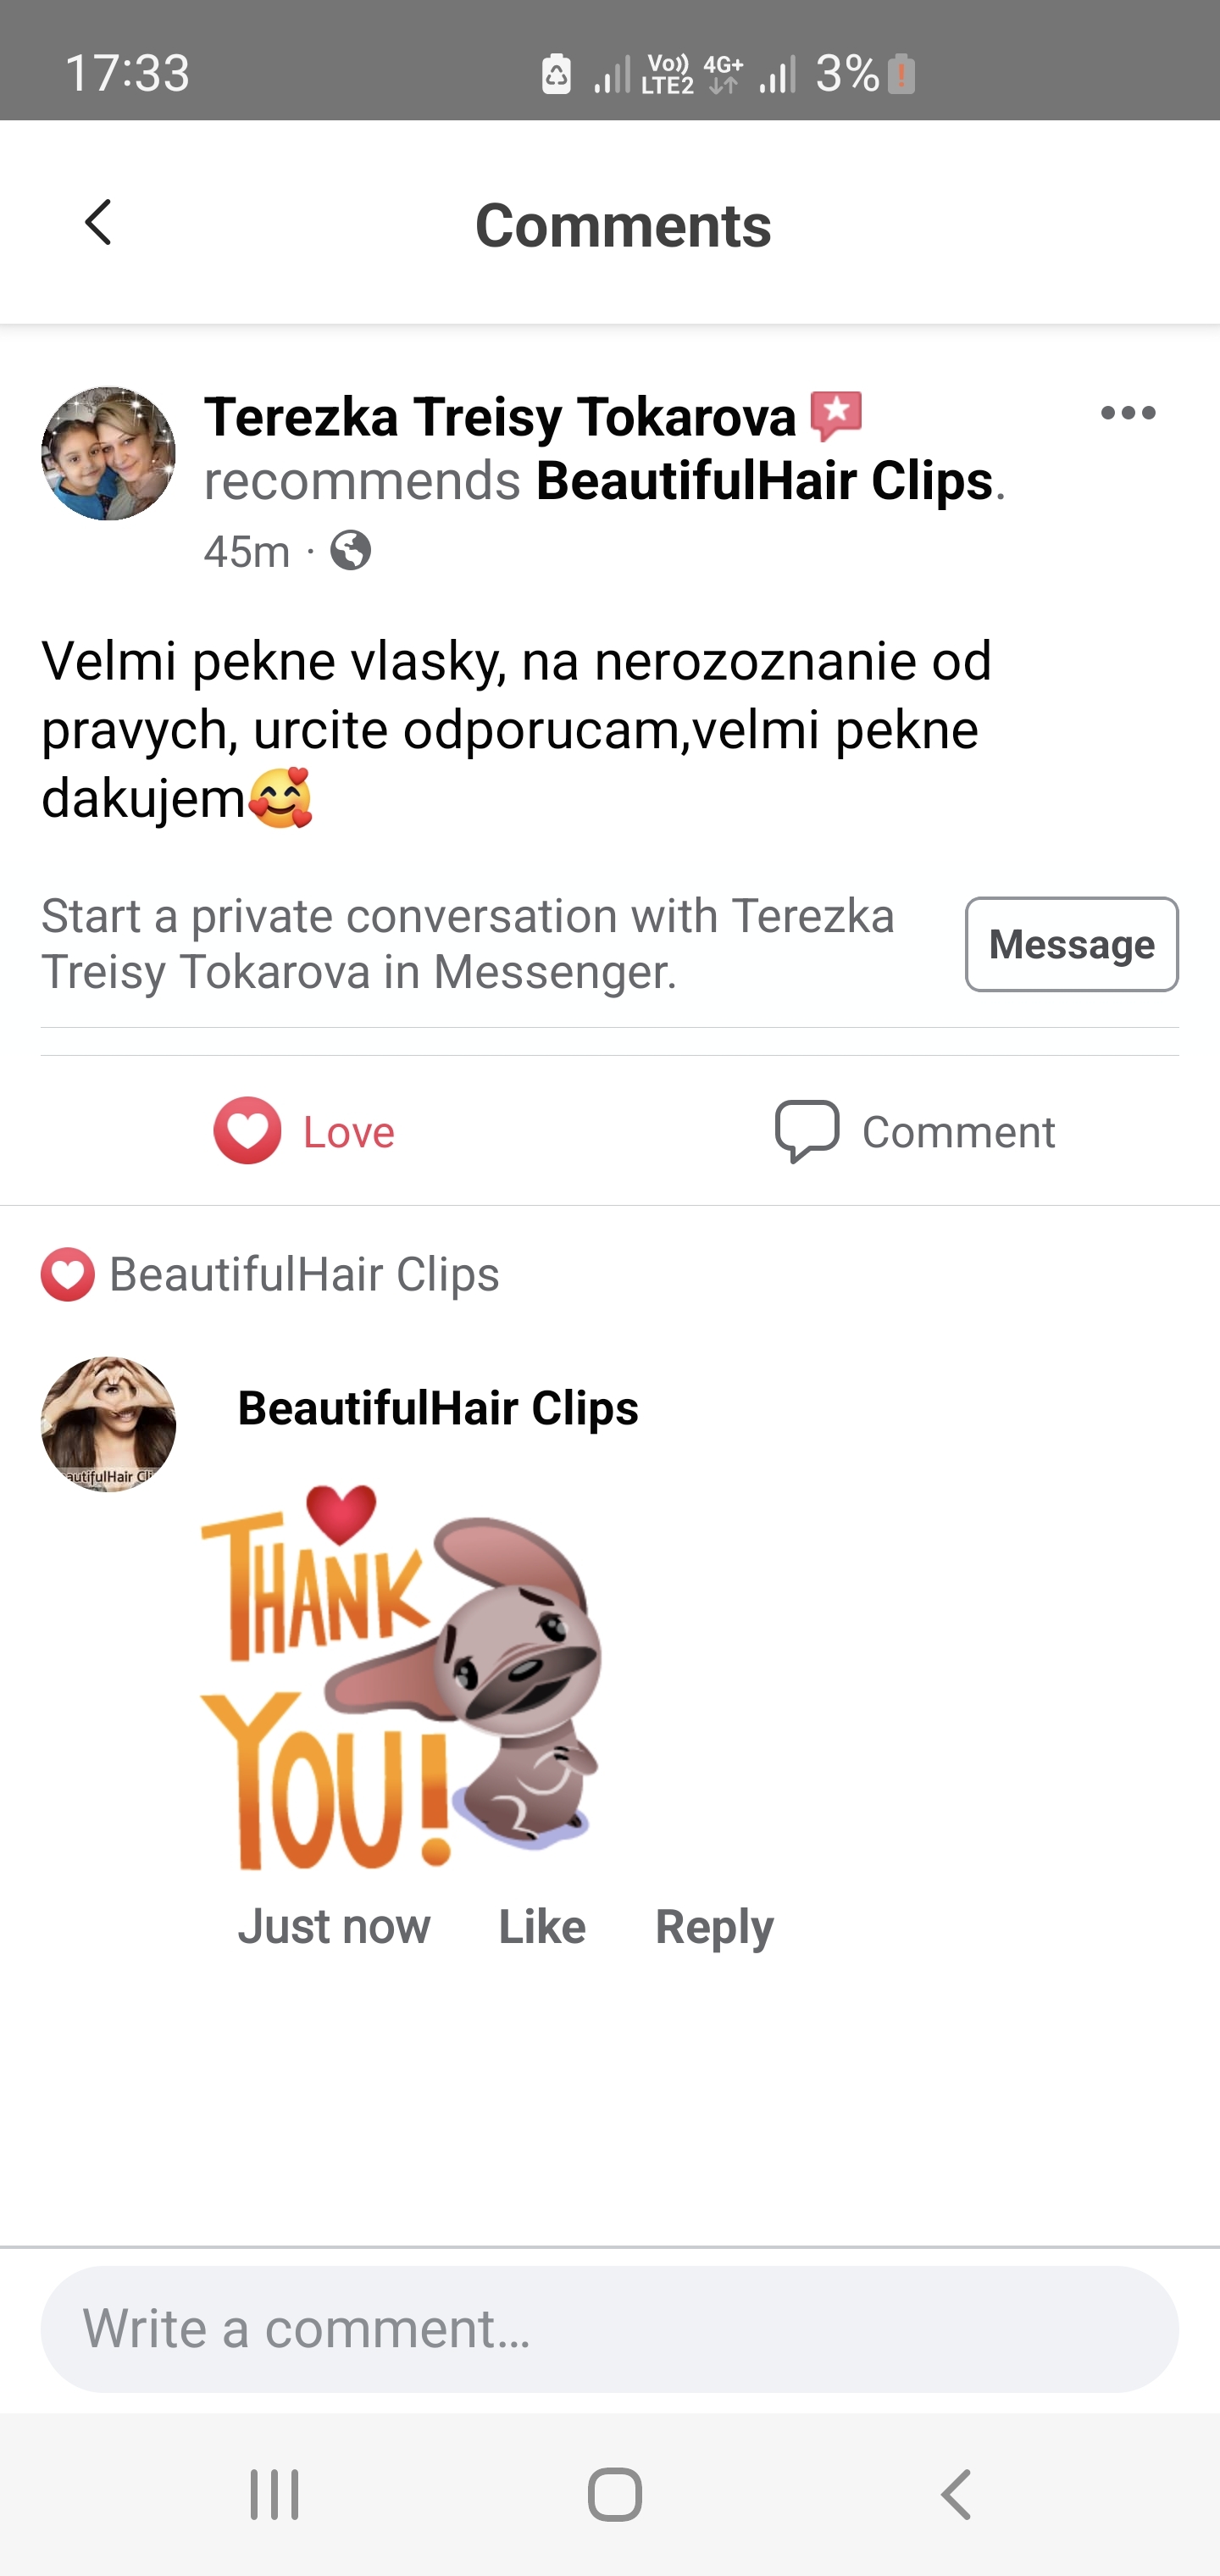The width and height of the screenshot is (1220, 2576).
Task: Toggle the Love reaction on the post
Action: [x=304, y=1131]
